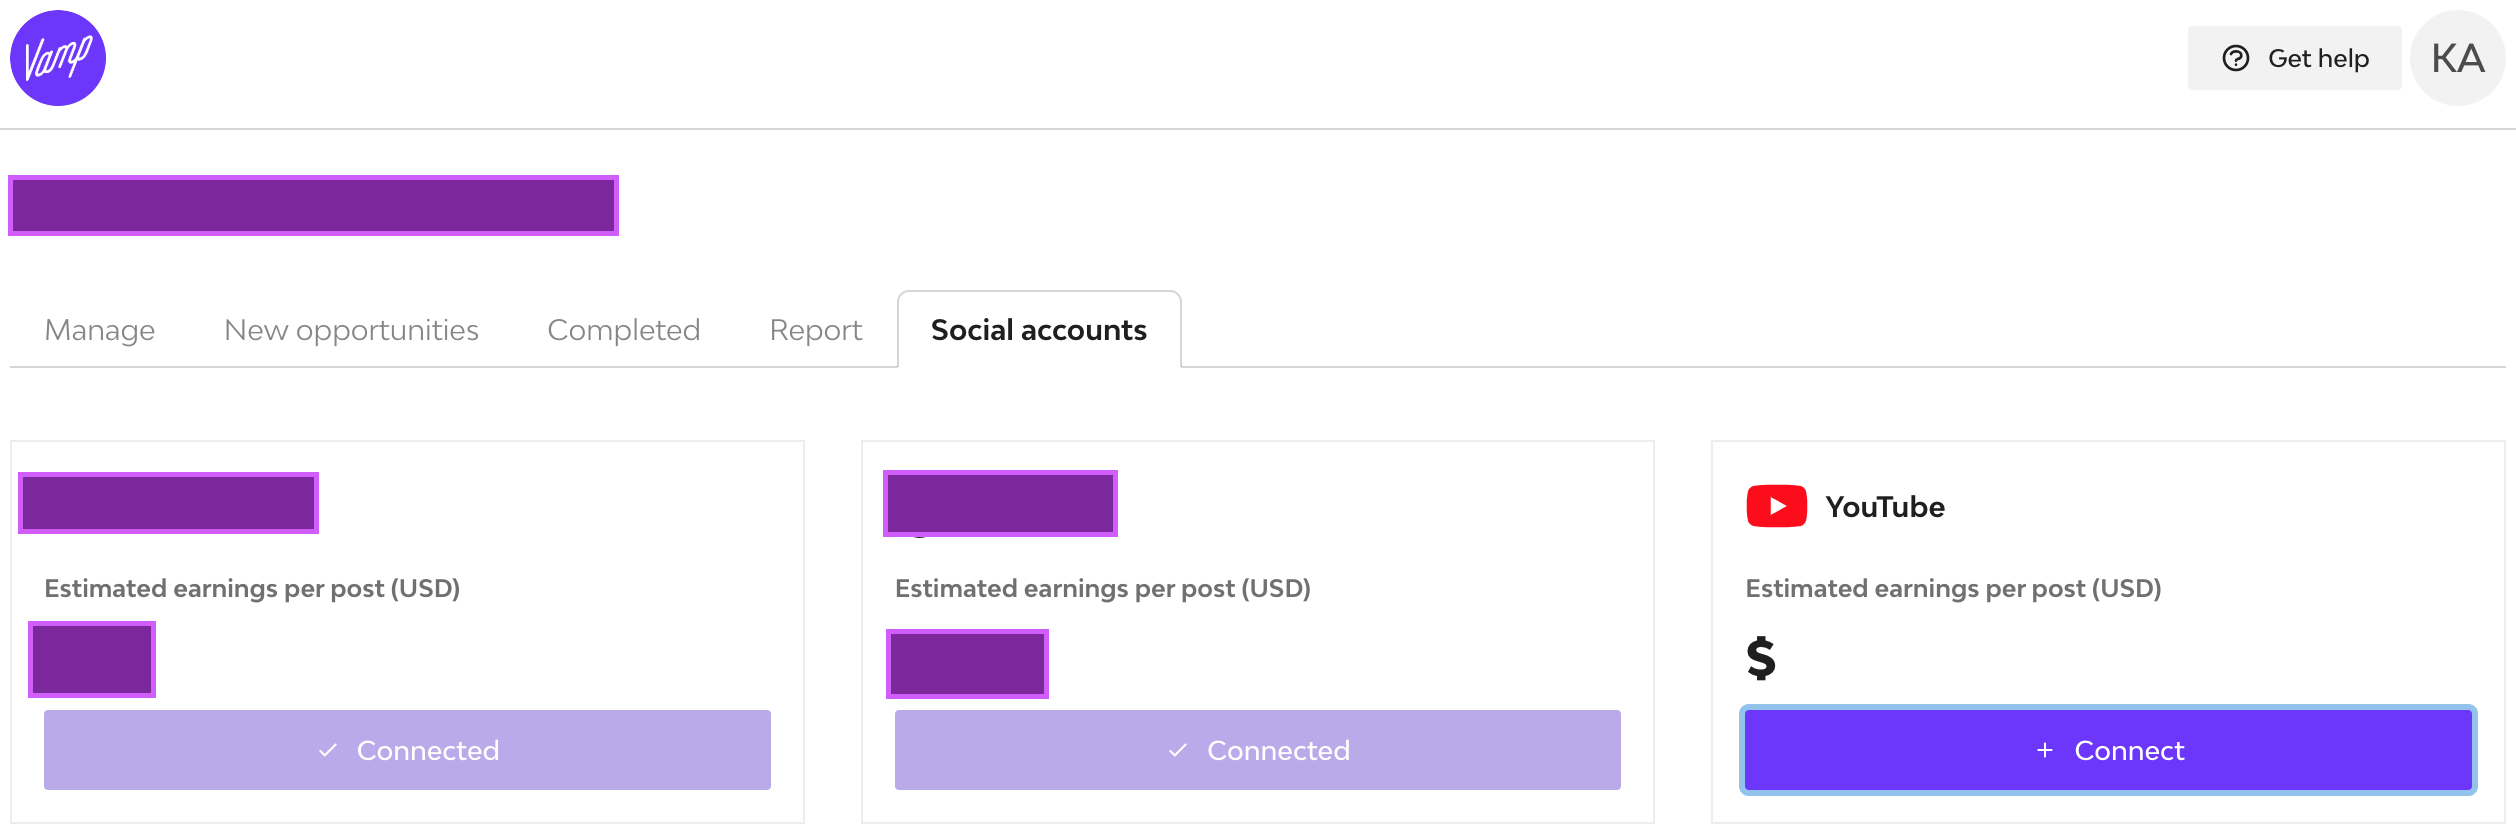The image size is (2516, 834).
Task: Connect the YouTube account
Action: click(2108, 750)
